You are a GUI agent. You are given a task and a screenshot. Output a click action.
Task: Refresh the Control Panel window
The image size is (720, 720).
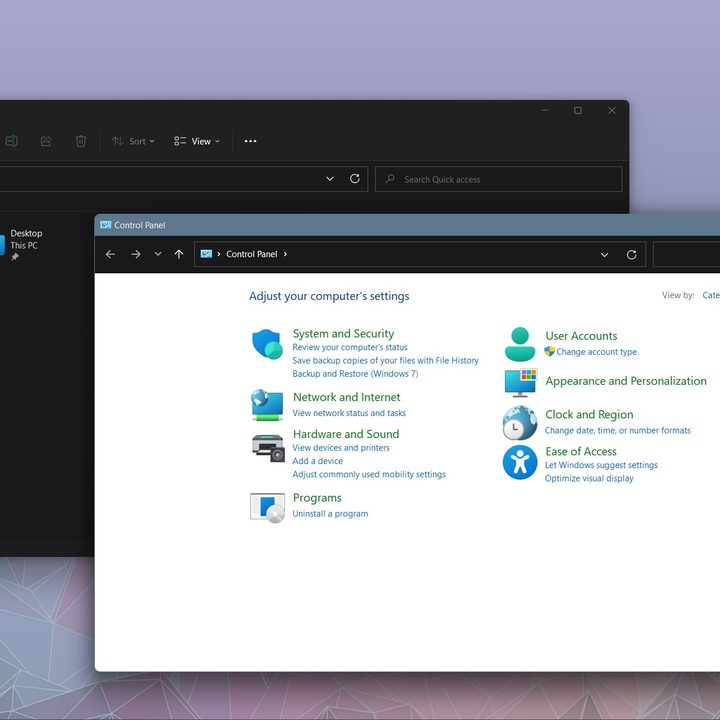631,254
